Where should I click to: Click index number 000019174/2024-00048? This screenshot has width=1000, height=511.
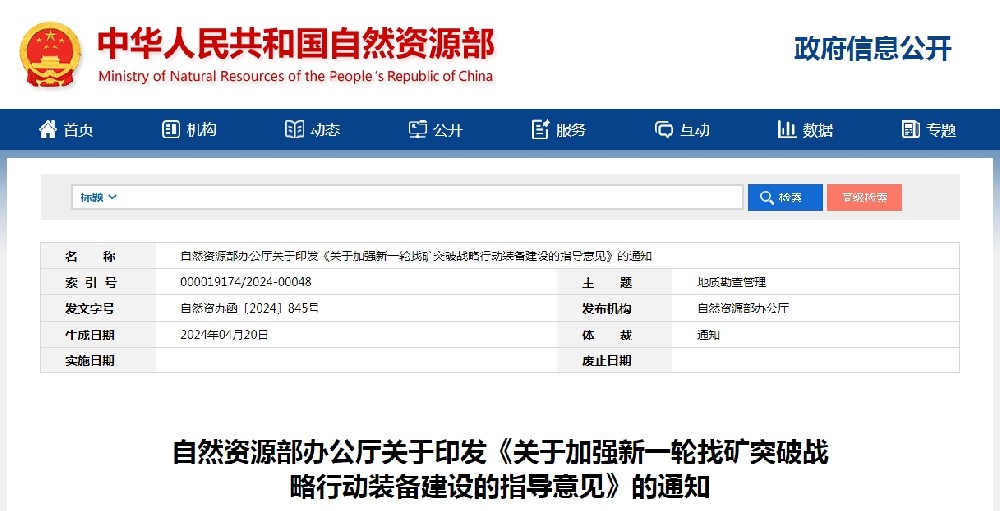click(246, 282)
